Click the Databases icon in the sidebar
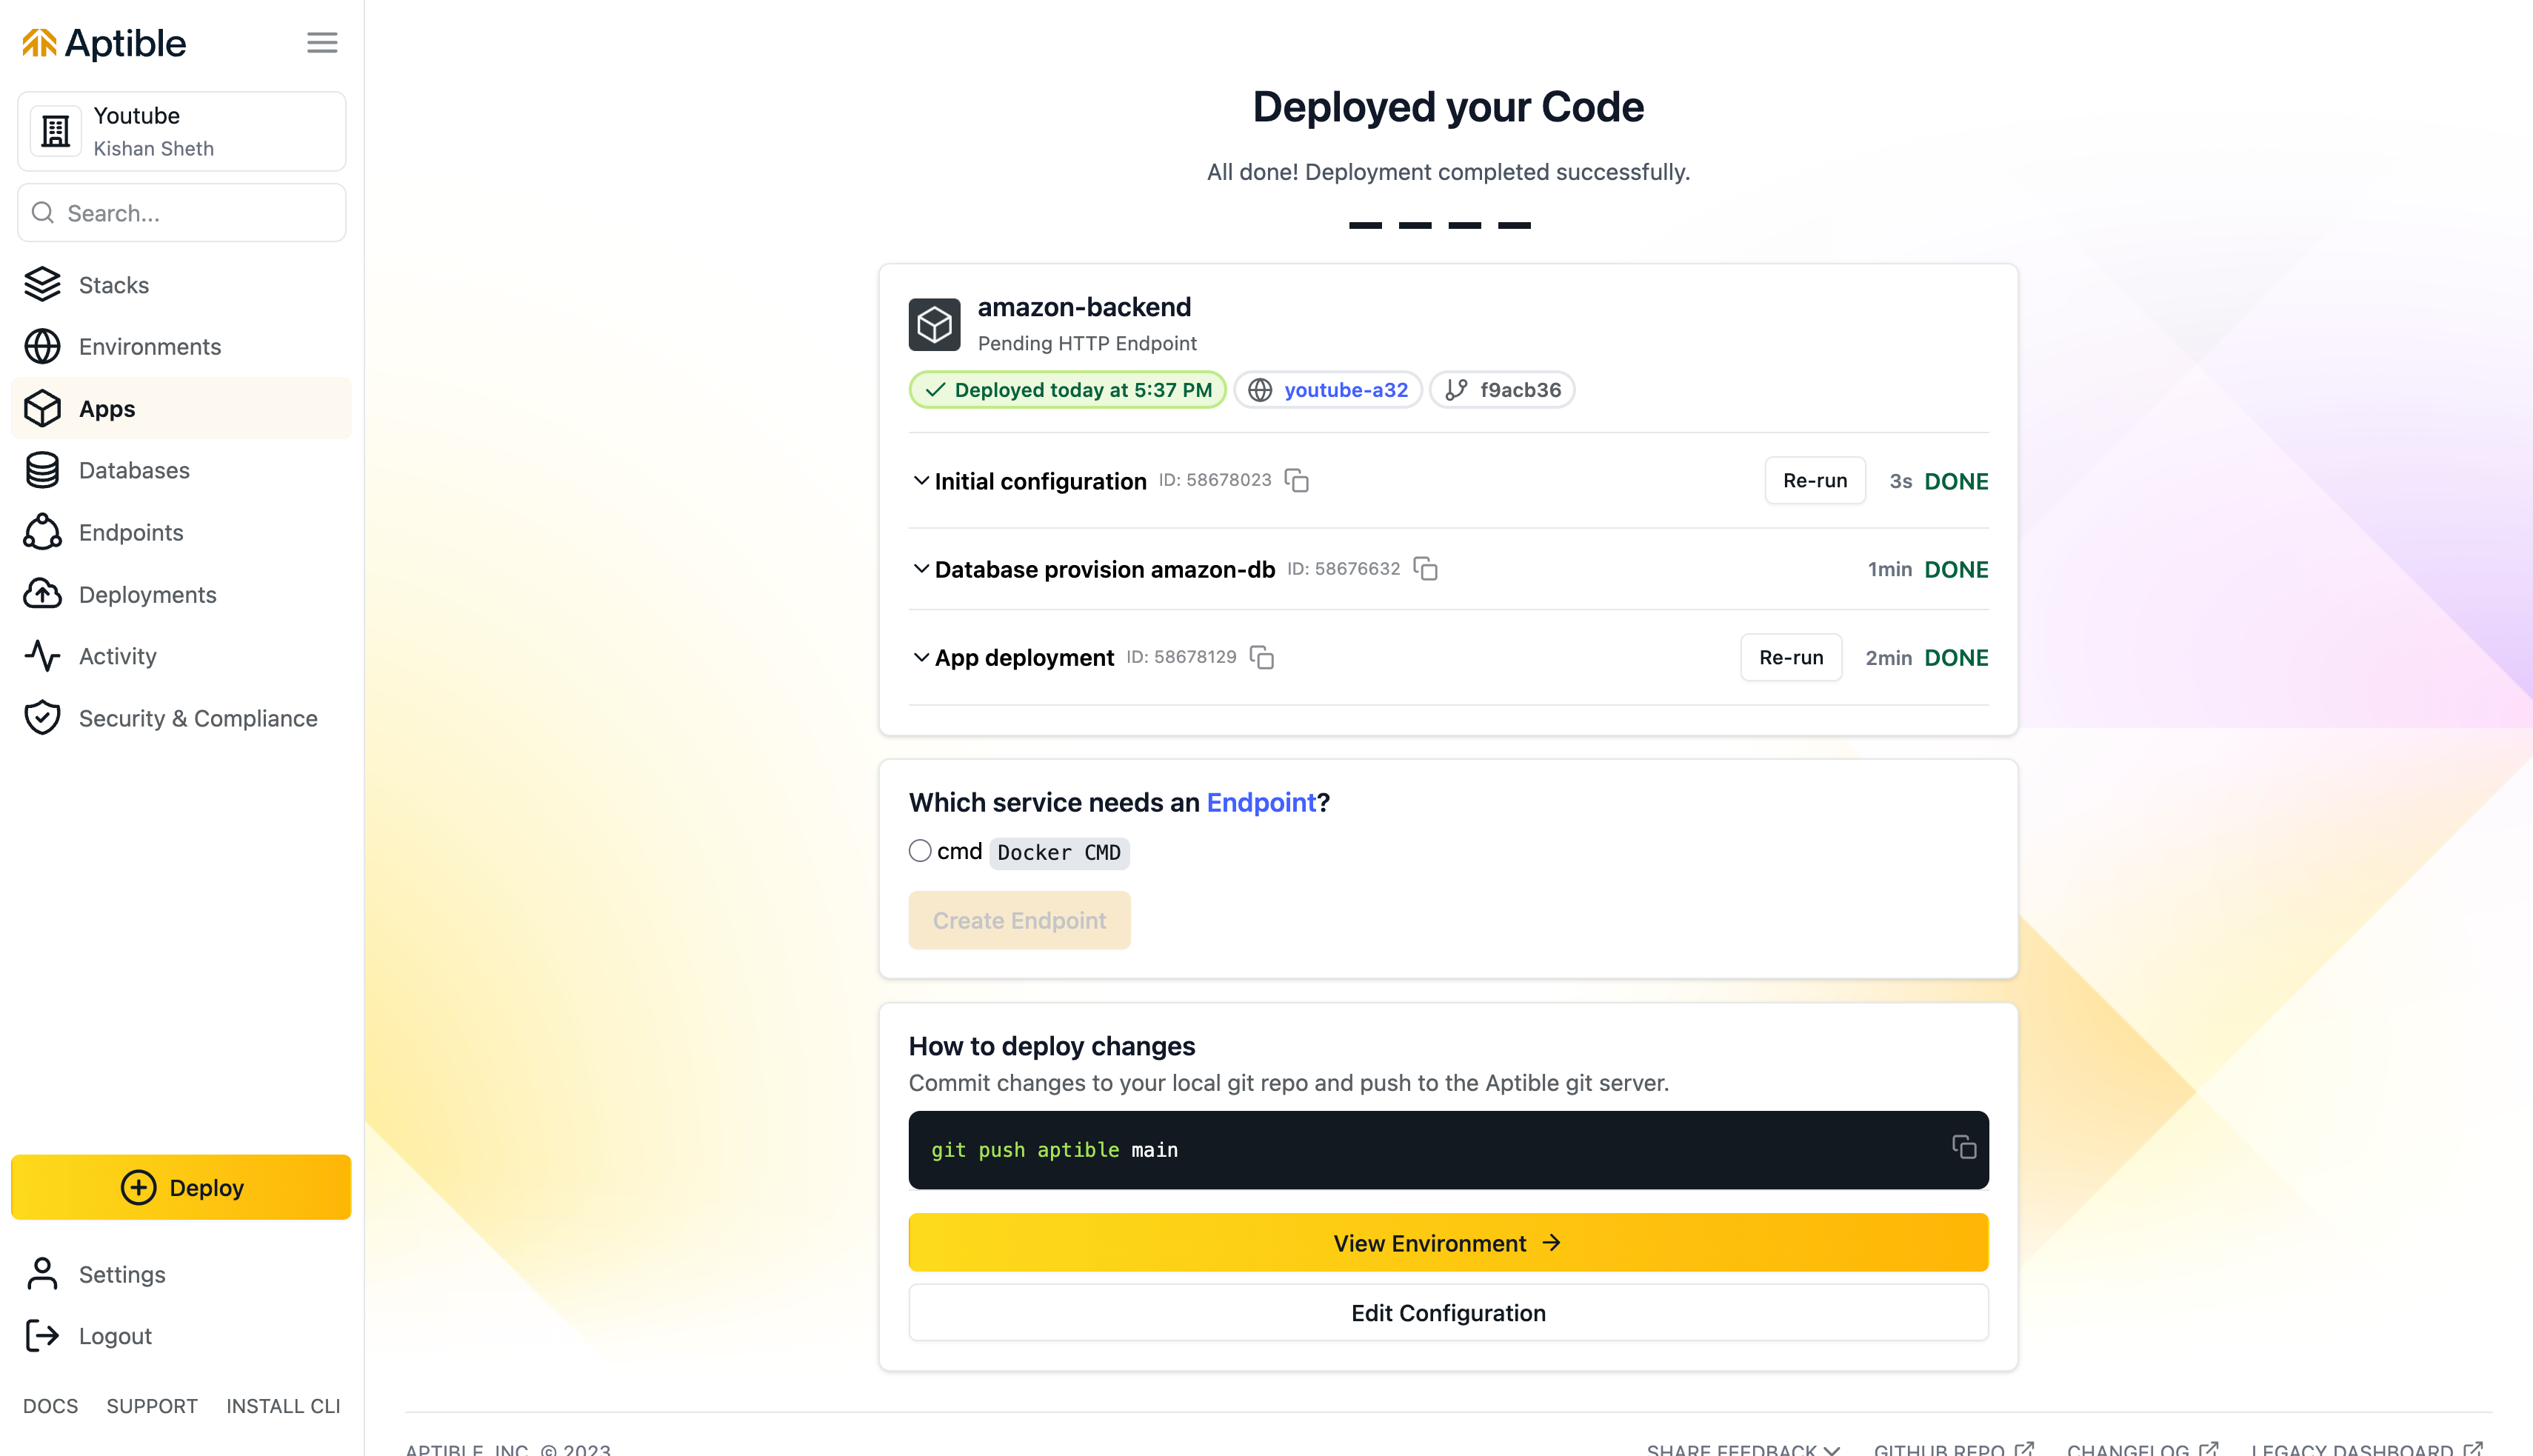 [41, 470]
